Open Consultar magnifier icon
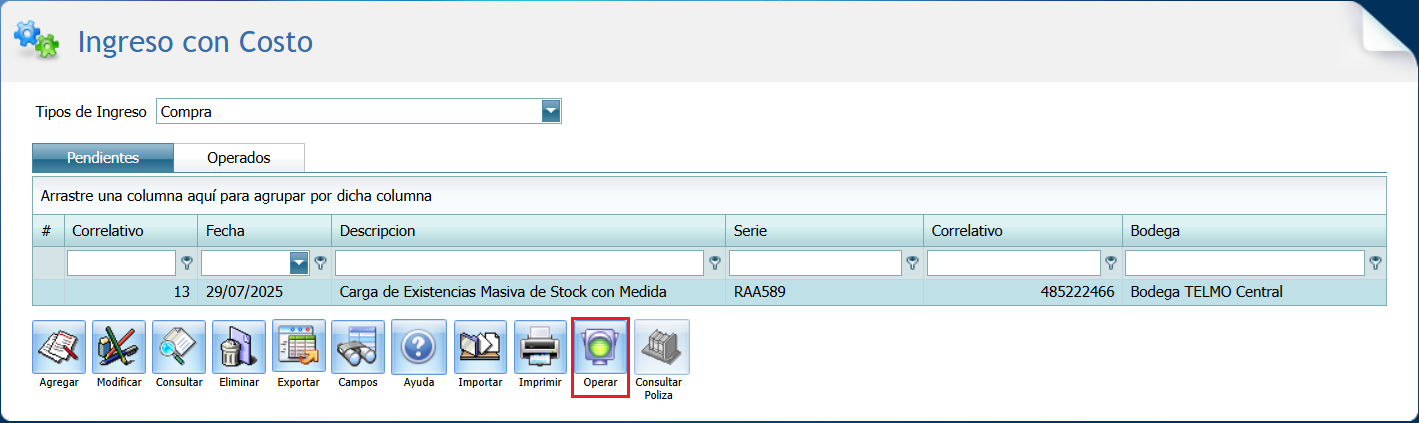 pos(179,347)
